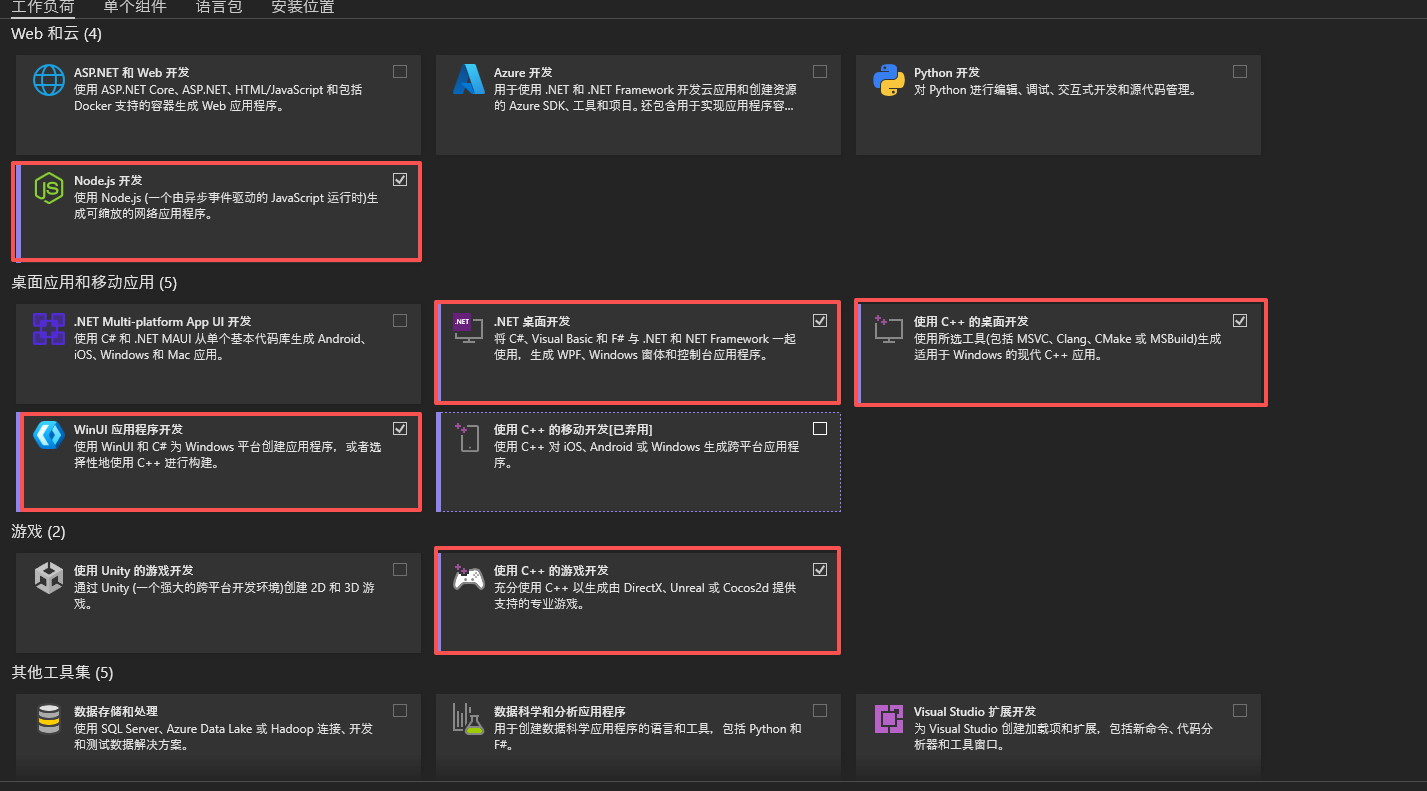Click the Node.js 开发 title text
Screen dimensions: 1427x791
(108, 181)
